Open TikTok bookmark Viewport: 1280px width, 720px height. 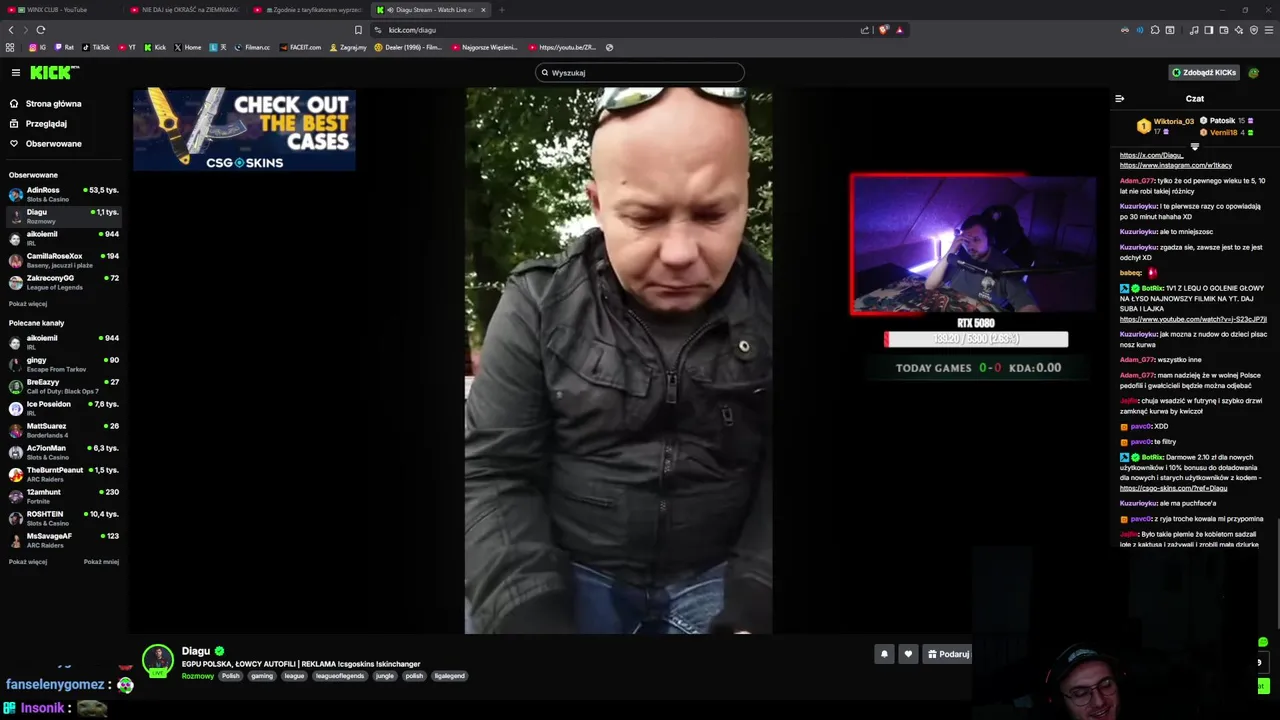[96, 47]
